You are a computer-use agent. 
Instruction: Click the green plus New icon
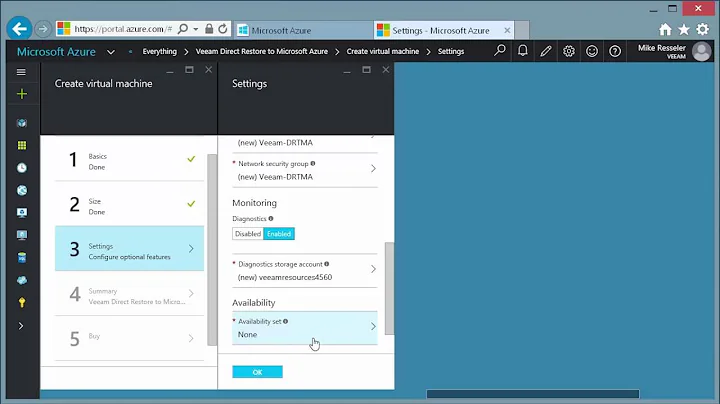(x=22, y=94)
